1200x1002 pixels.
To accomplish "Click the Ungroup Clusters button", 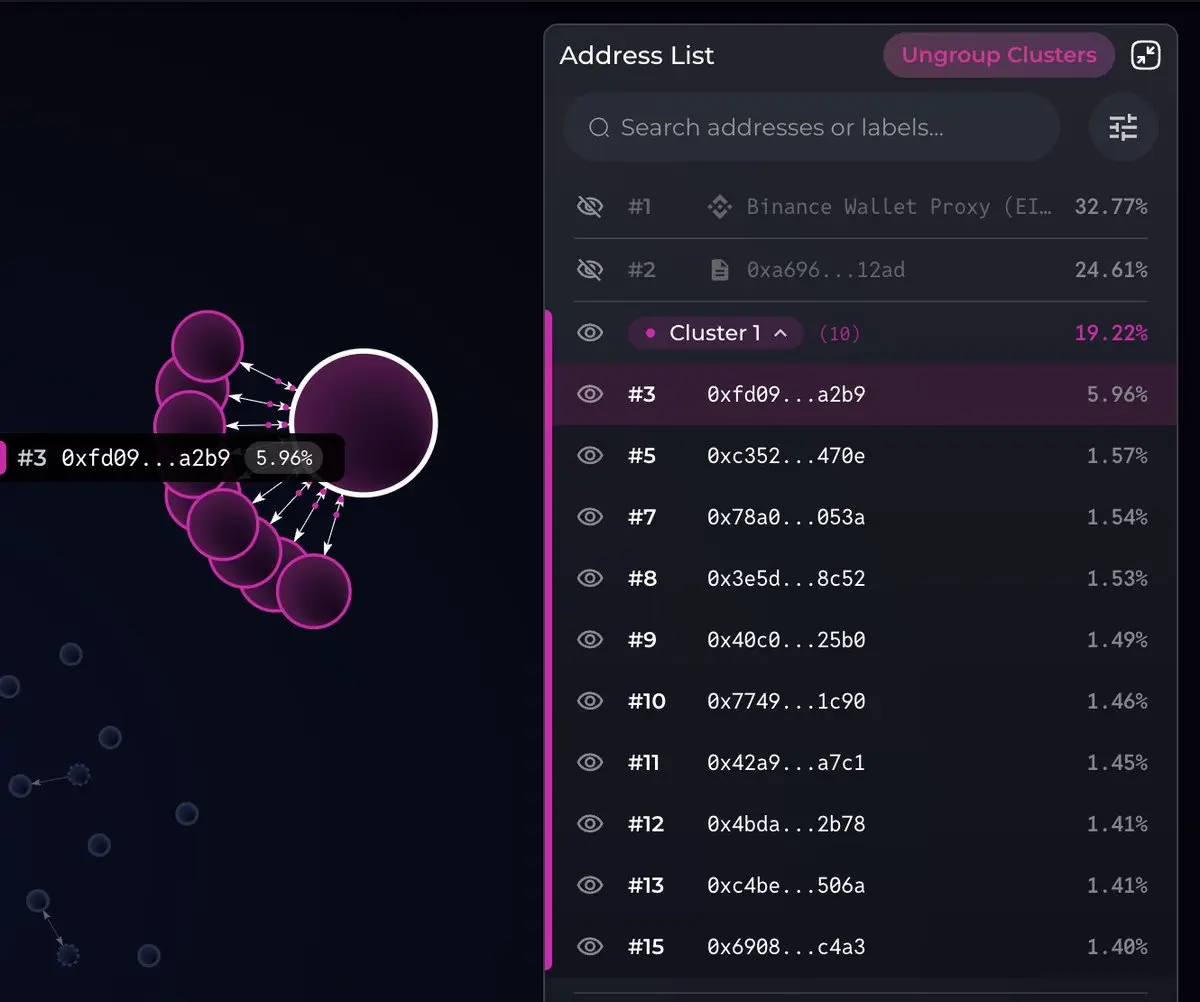I will (998, 55).
